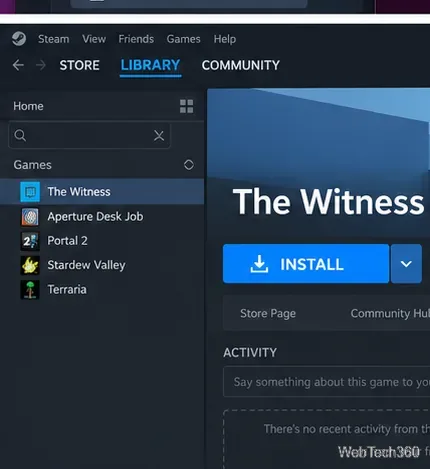The height and width of the screenshot is (469, 430).
Task: Select The Witness in games list
Action: coord(102,192)
